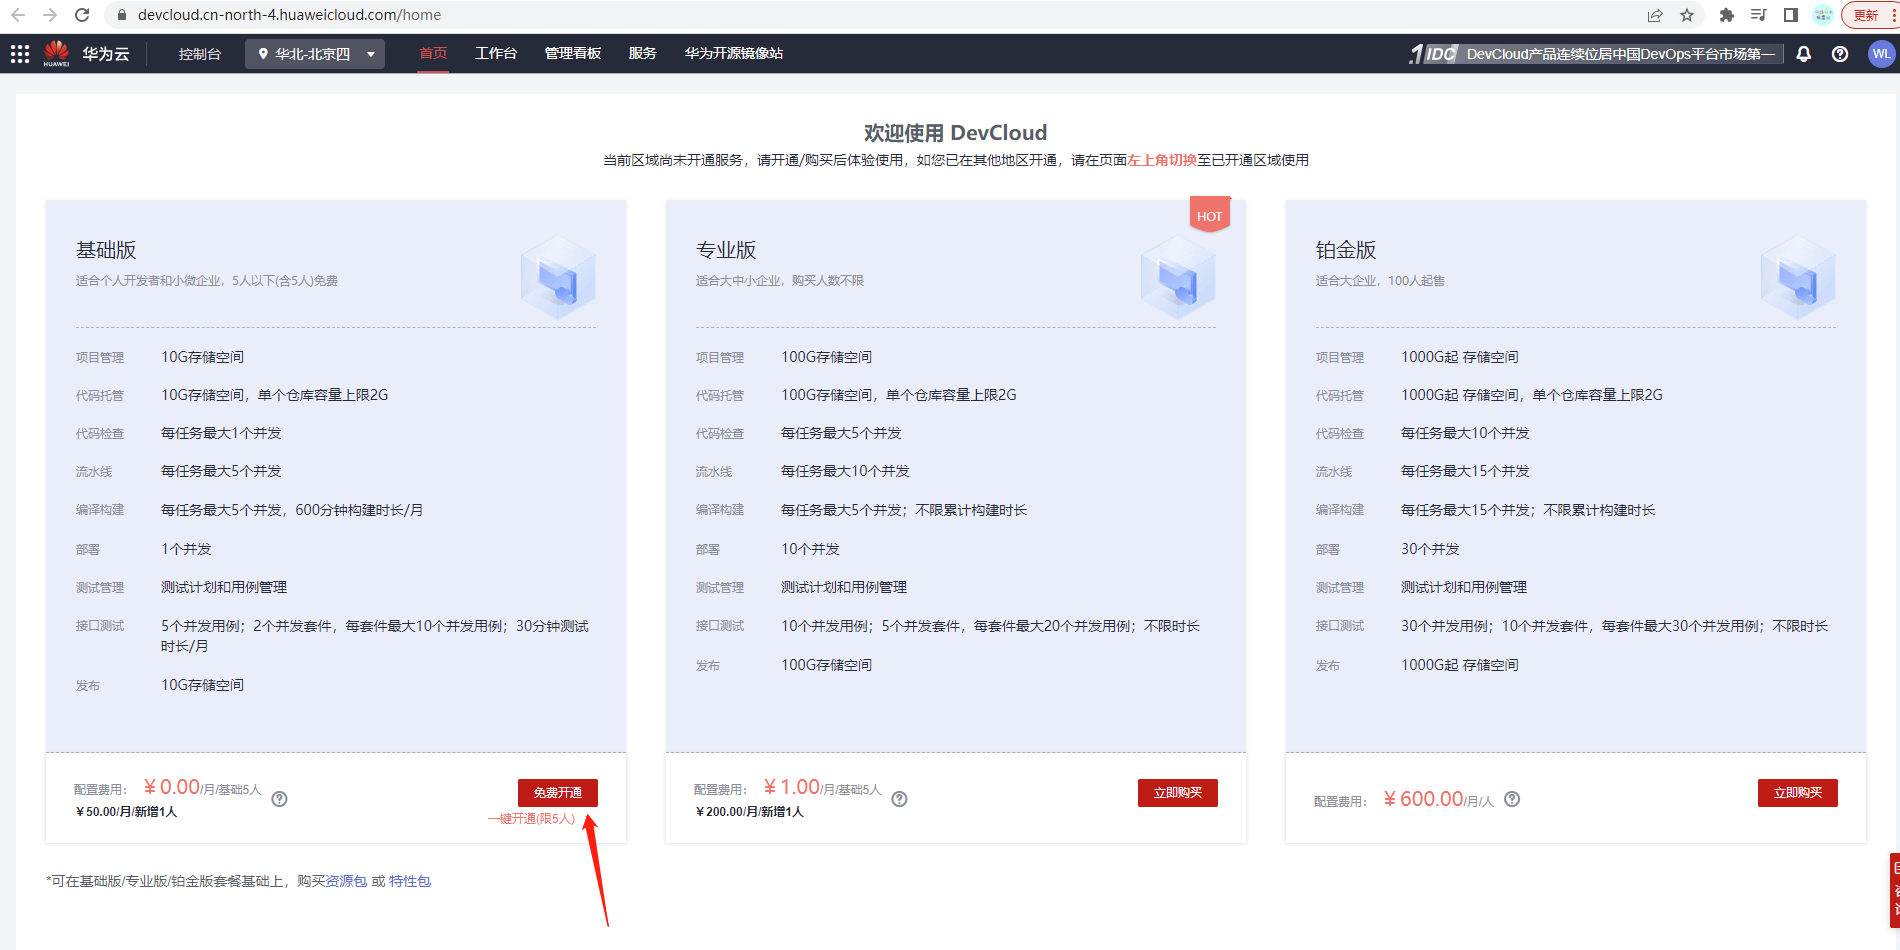This screenshot has width=1900, height=950.
Task: Open the apps grid menu icon
Action: pos(20,54)
